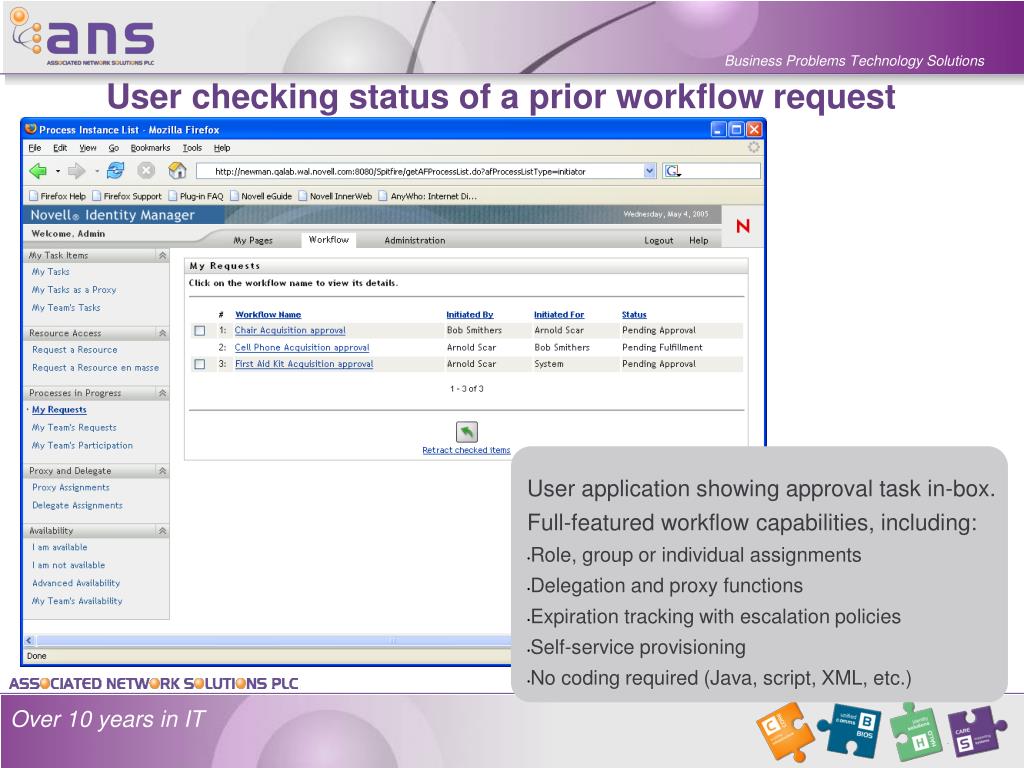Collapse the Availability section

tap(163, 531)
